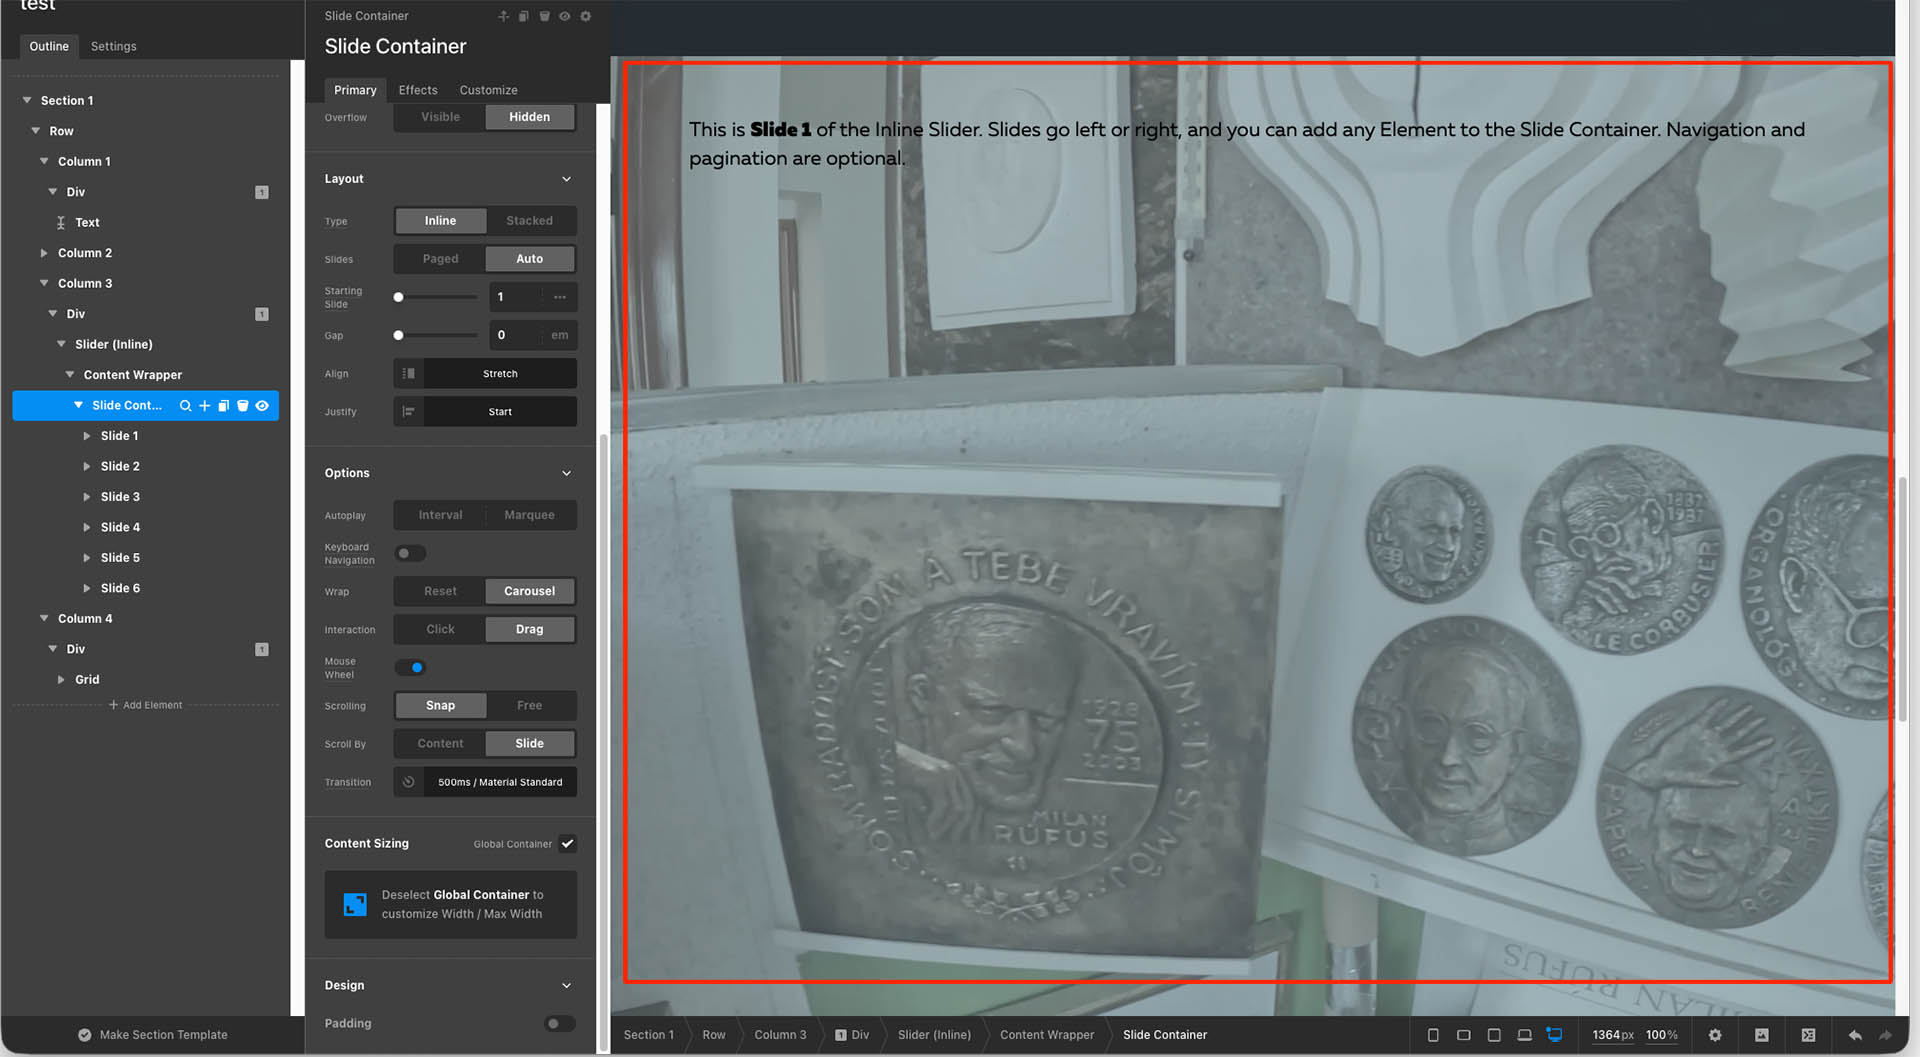Expand Slide 3 in the outline

tap(87, 497)
